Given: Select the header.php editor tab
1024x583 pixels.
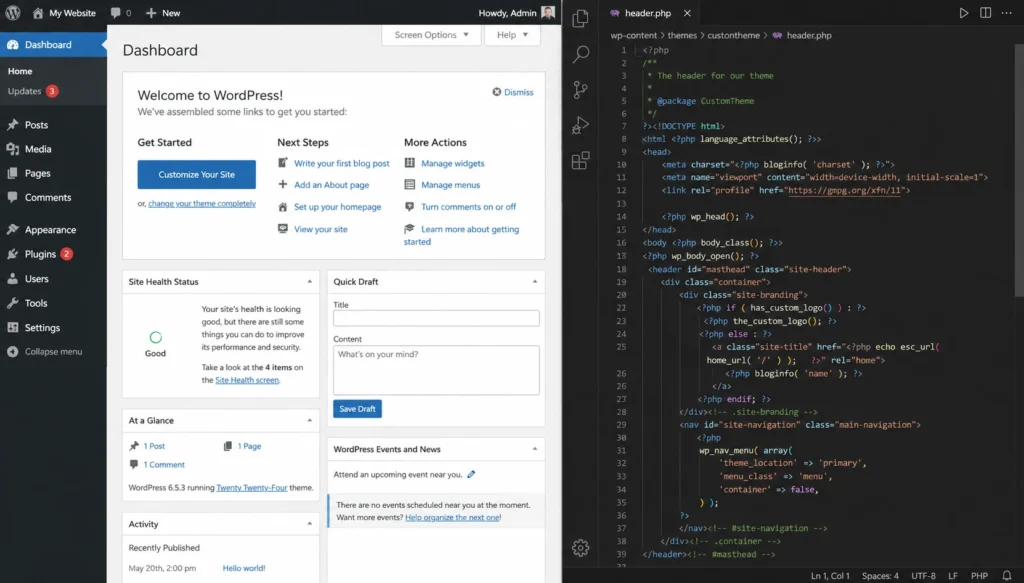Looking at the screenshot, I should pos(647,13).
